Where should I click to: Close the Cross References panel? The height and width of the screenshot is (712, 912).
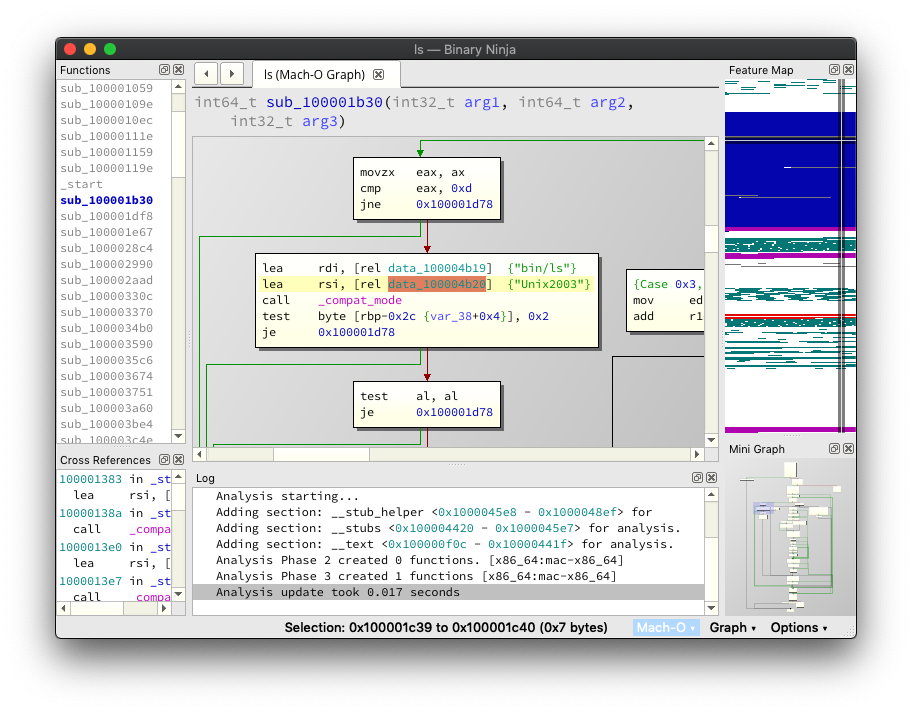point(178,460)
